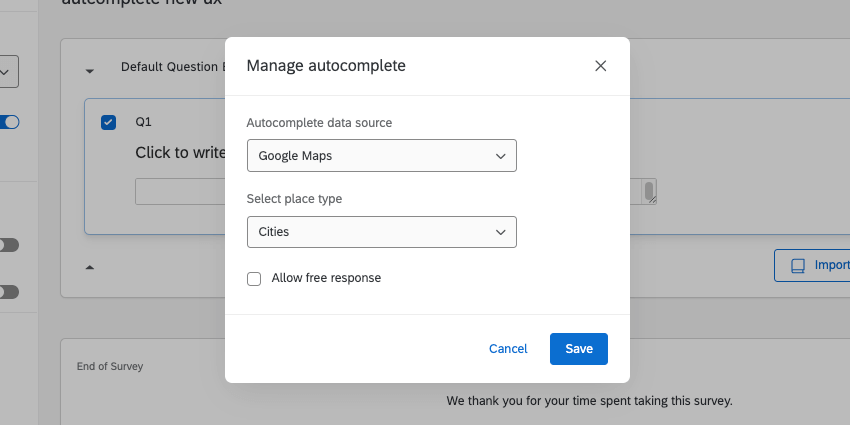
Task: Click the text box scrollbar handle
Action: (649, 191)
